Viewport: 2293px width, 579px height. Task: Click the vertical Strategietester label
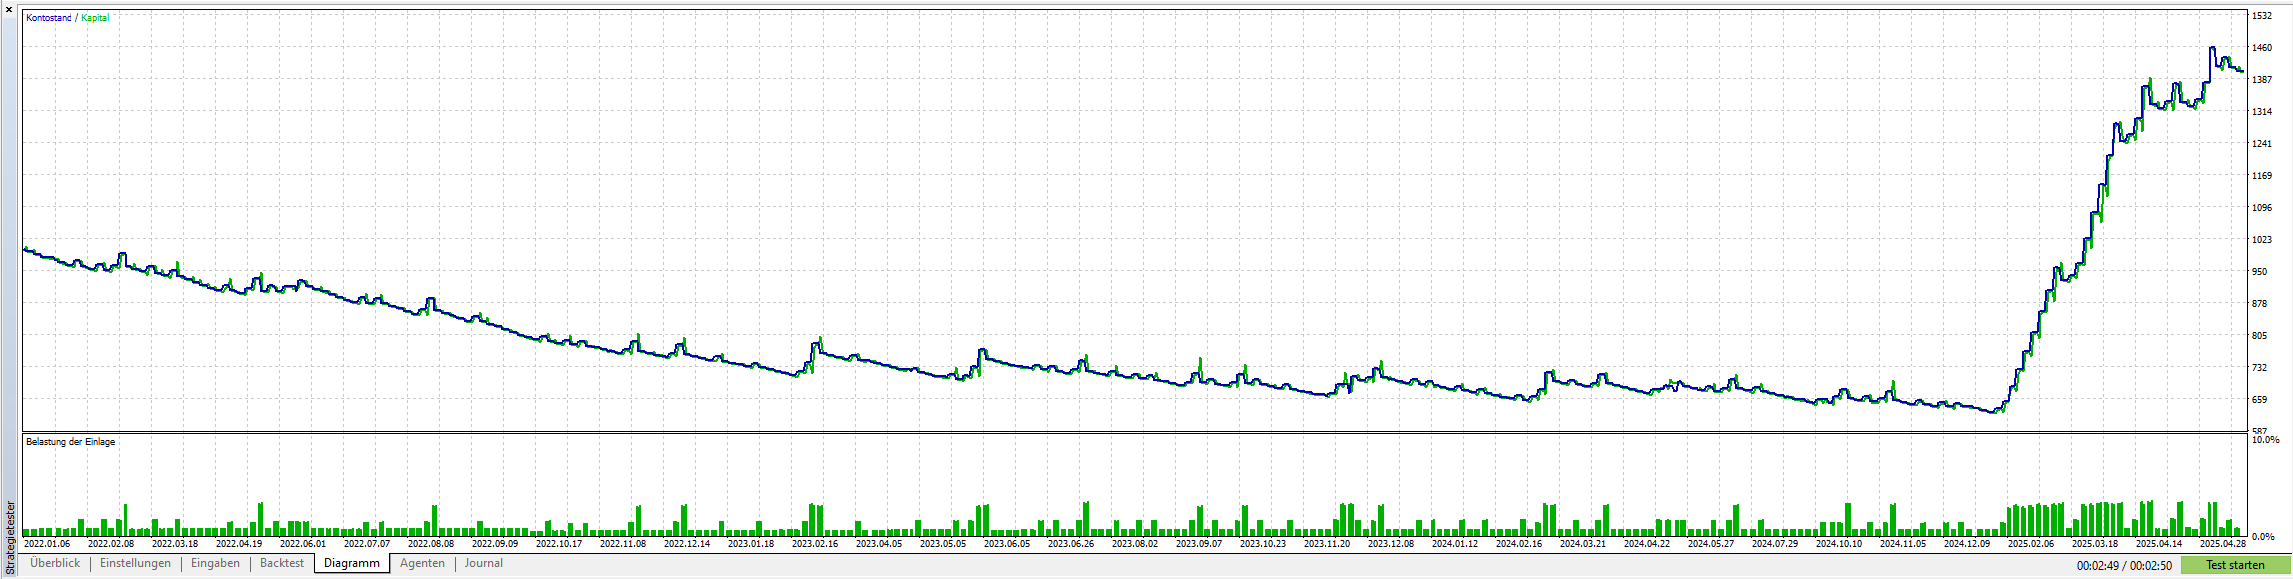click(11, 538)
